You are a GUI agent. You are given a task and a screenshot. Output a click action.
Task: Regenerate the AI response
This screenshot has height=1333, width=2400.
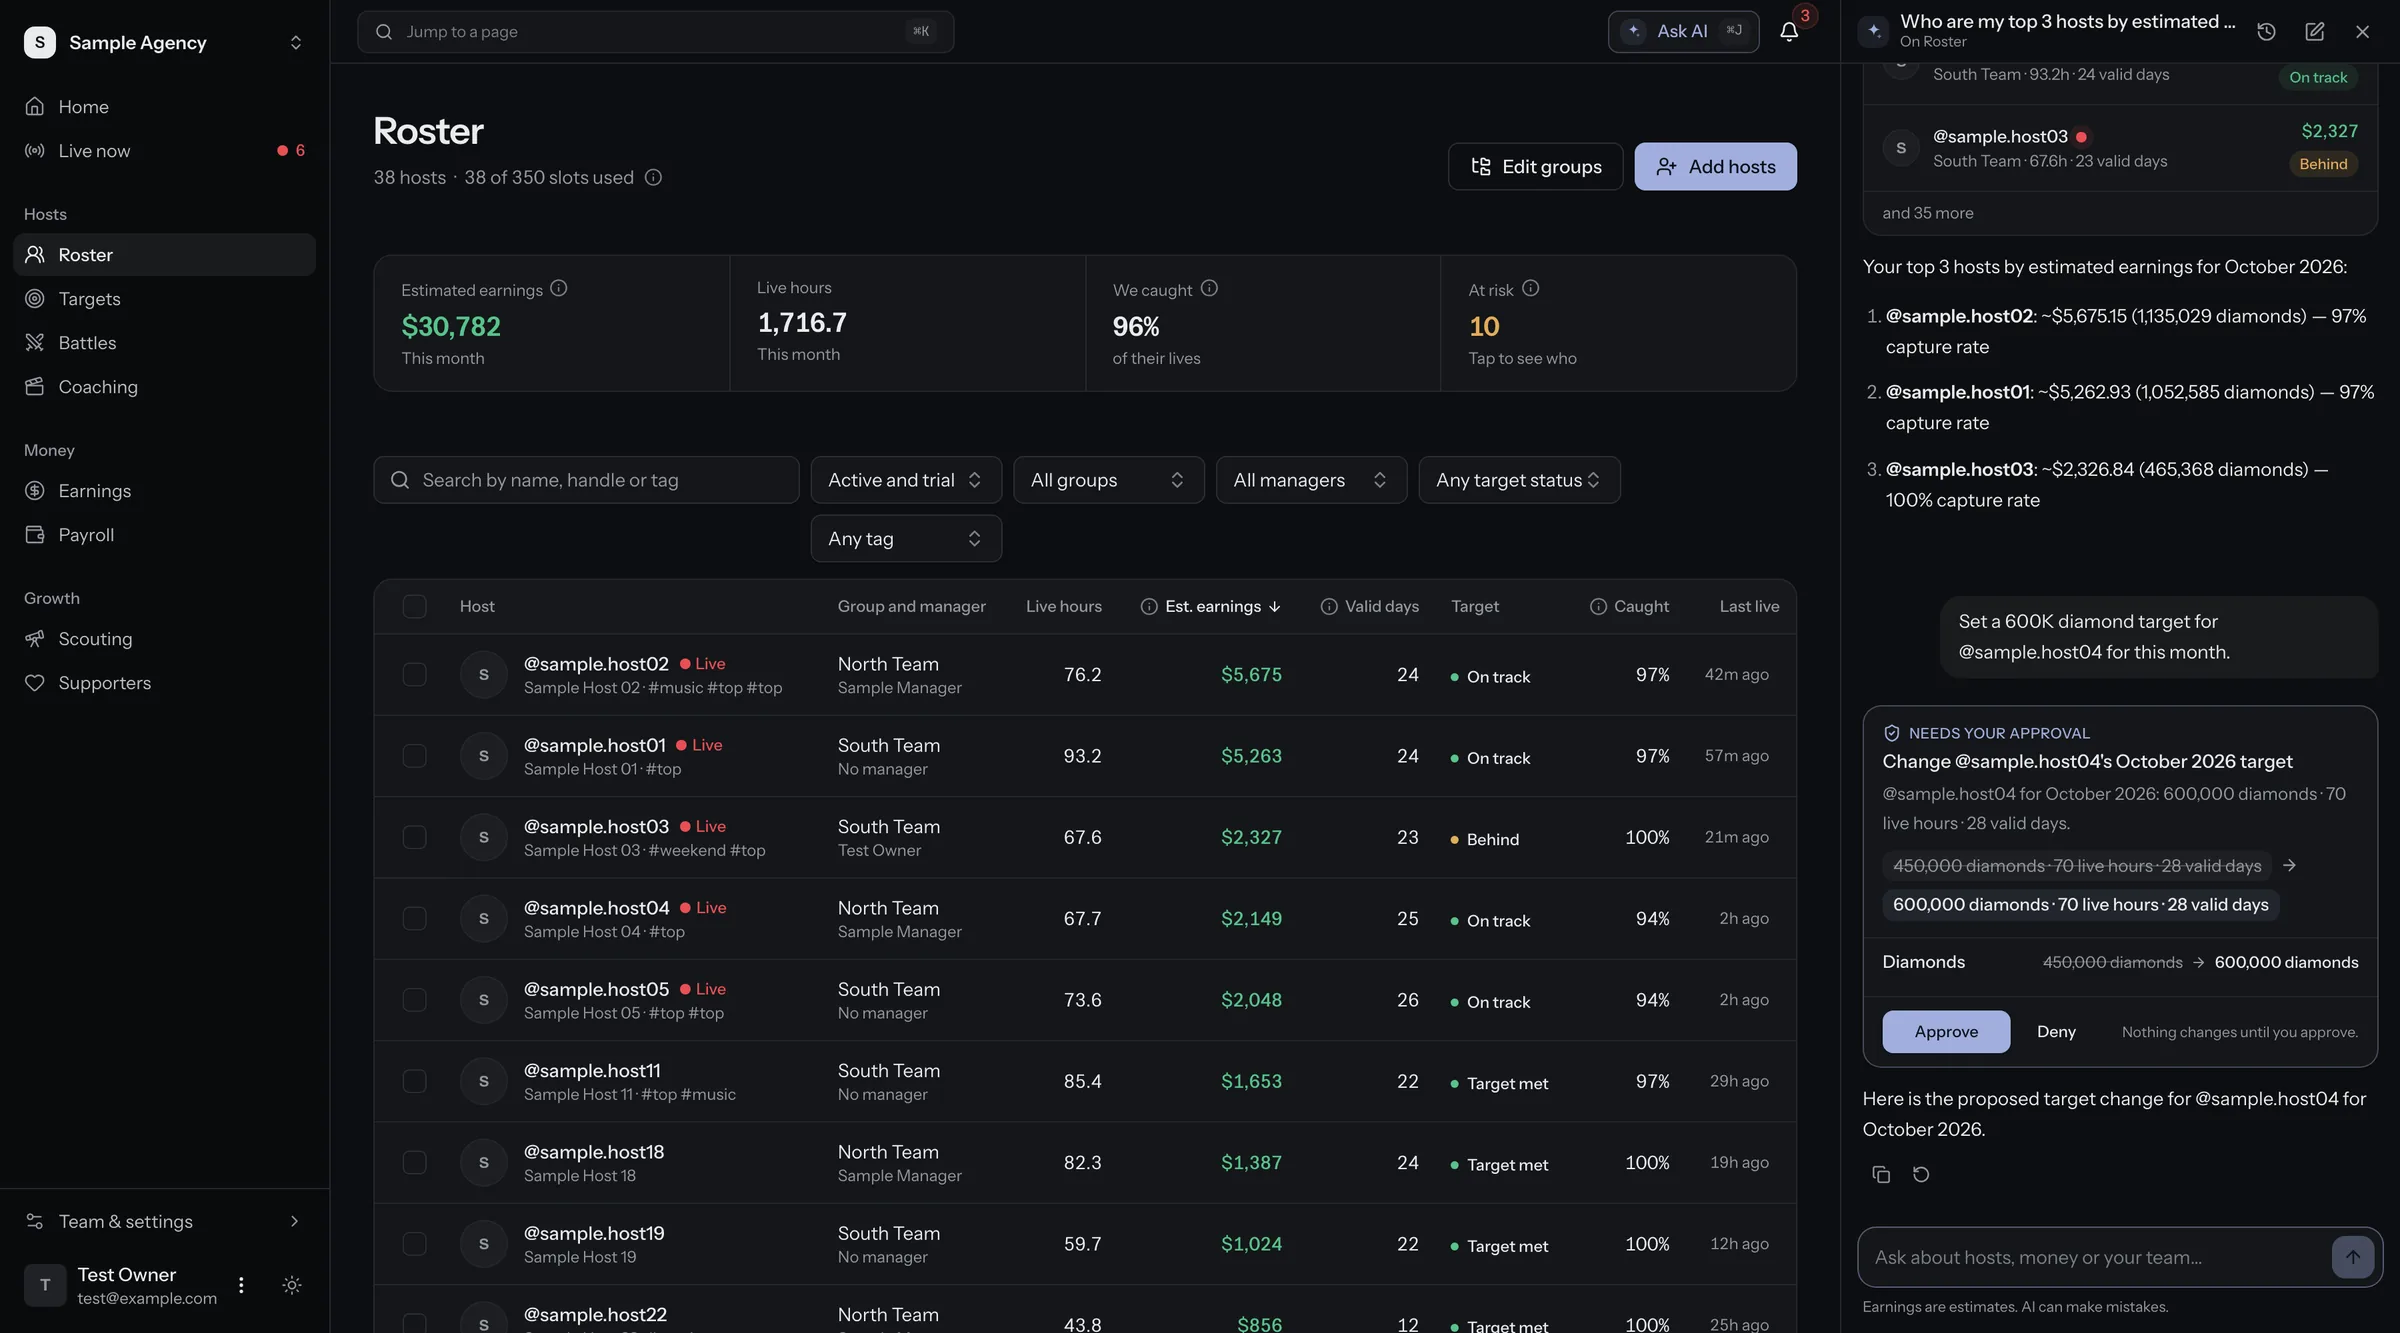pyautogui.click(x=1921, y=1174)
